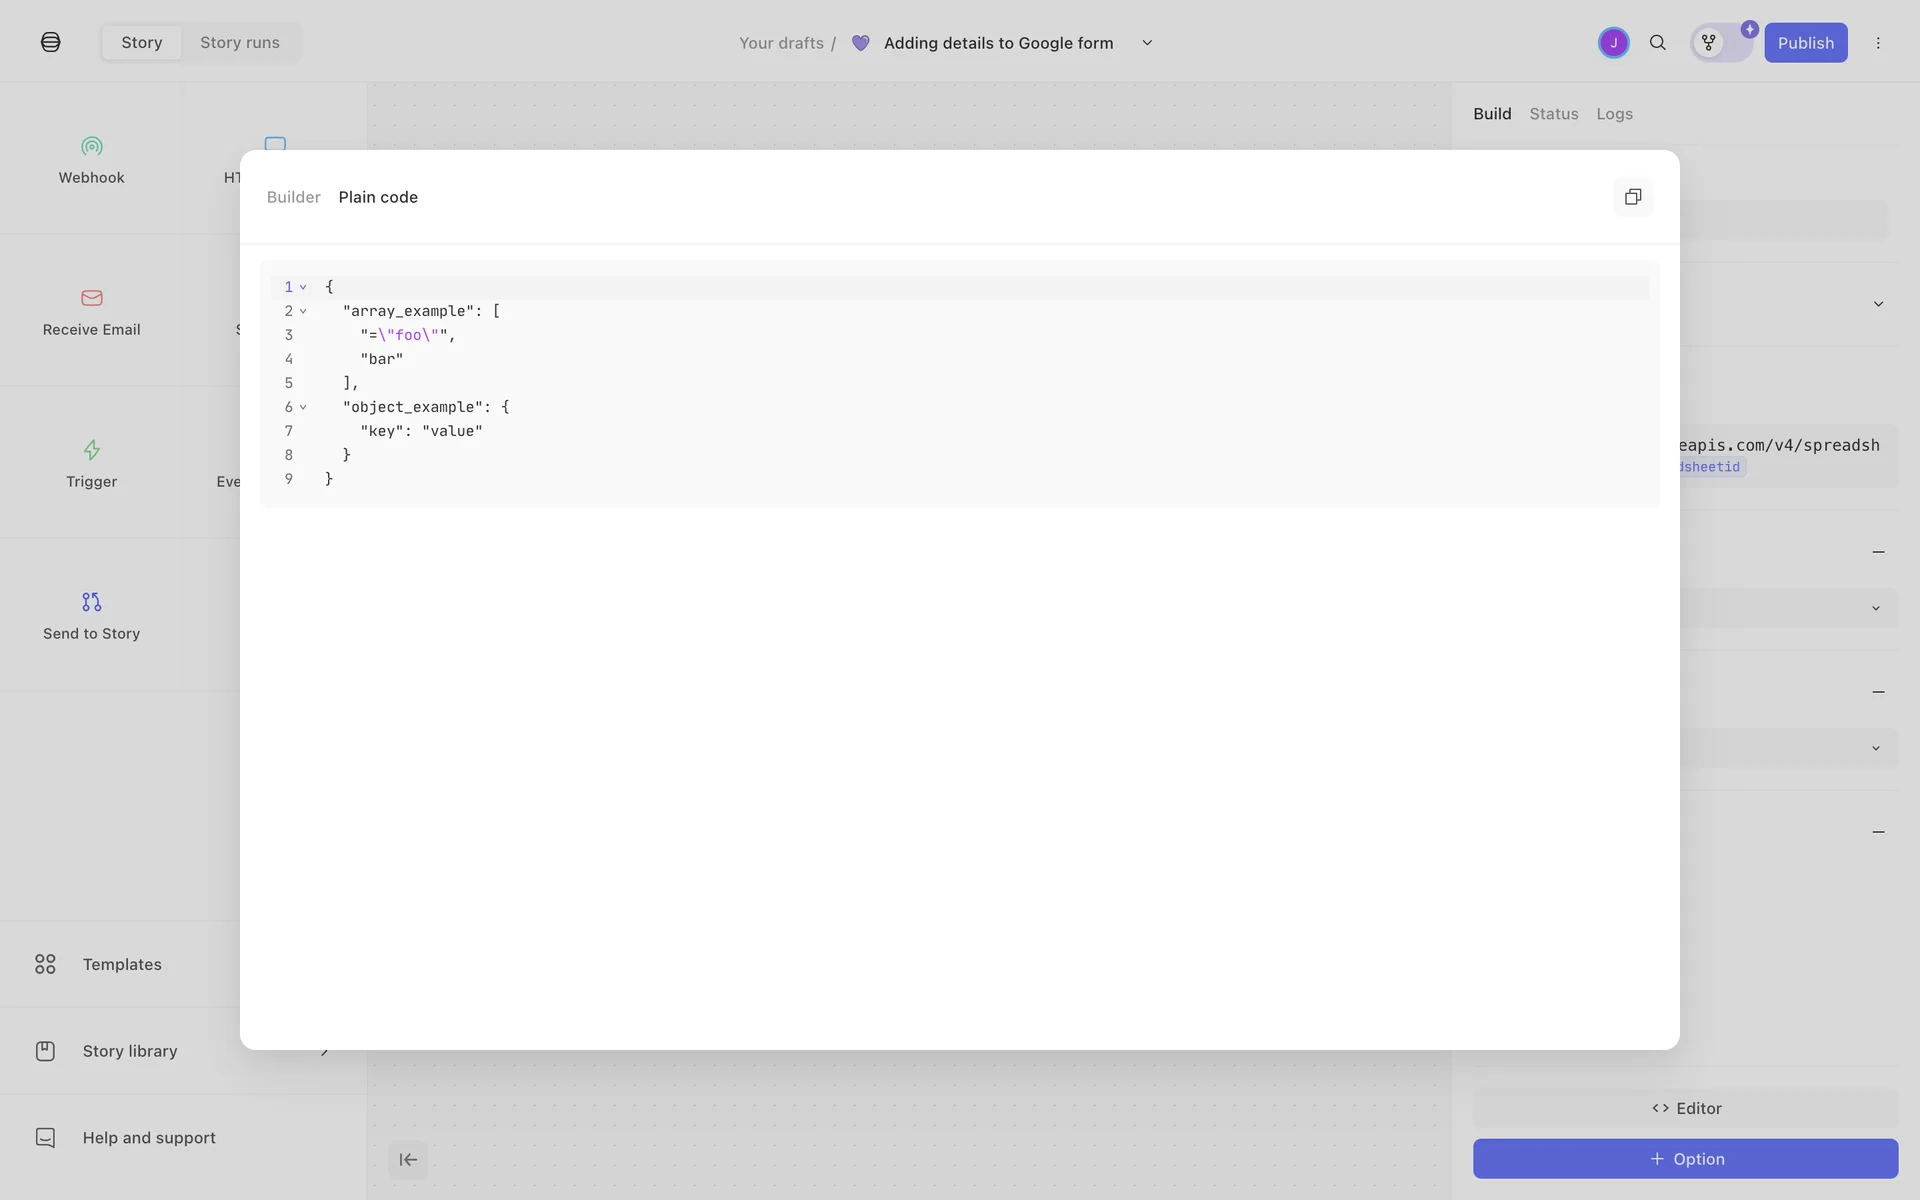Click the collapse sidebar arrow icon
This screenshot has height=1200, width=1920.
coord(408,1160)
